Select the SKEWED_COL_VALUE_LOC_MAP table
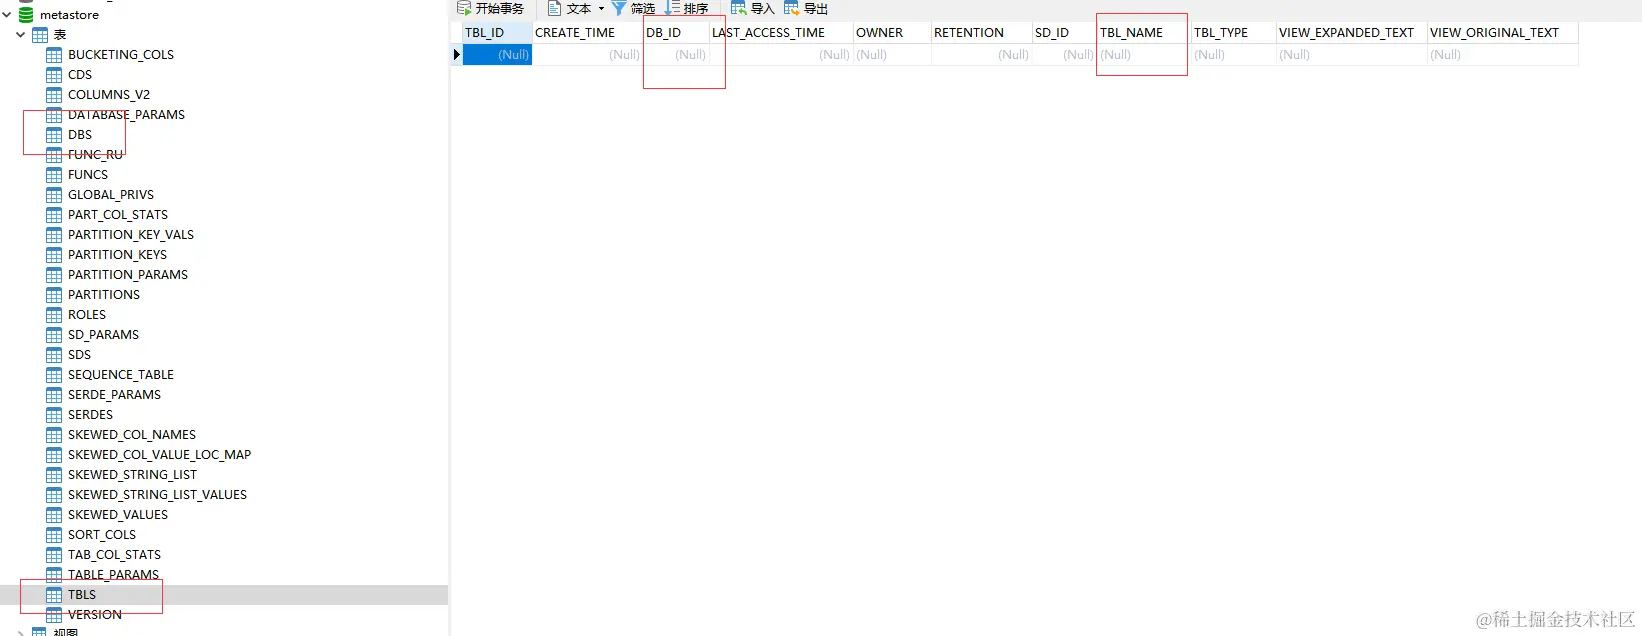 pyautogui.click(x=160, y=455)
